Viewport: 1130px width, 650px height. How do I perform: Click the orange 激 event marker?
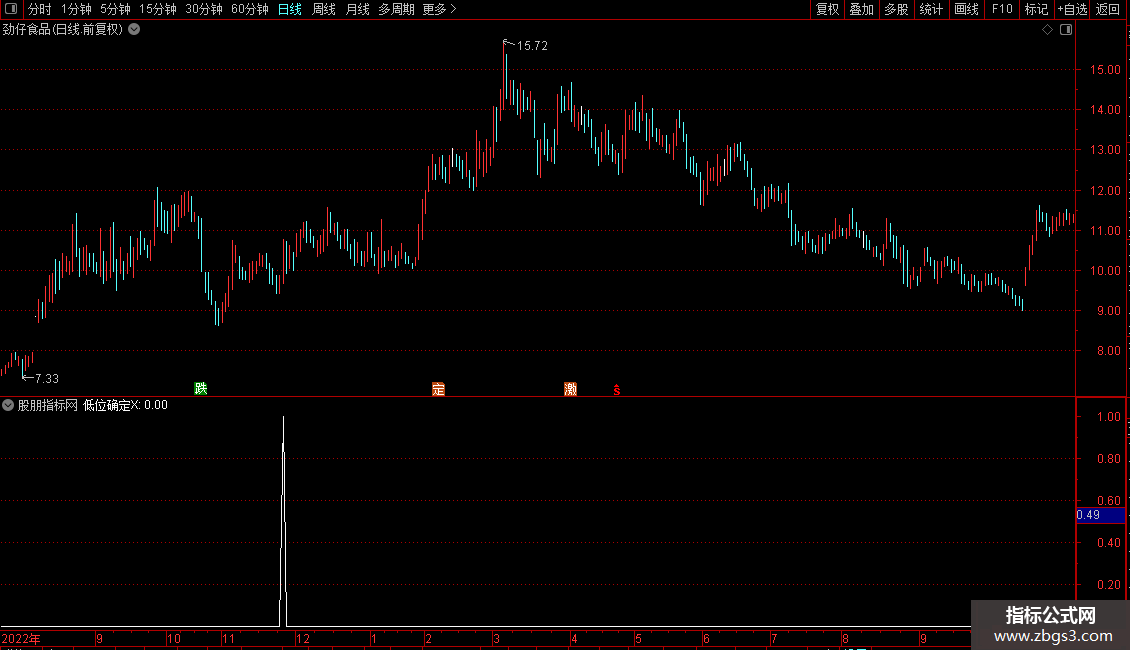(x=571, y=389)
